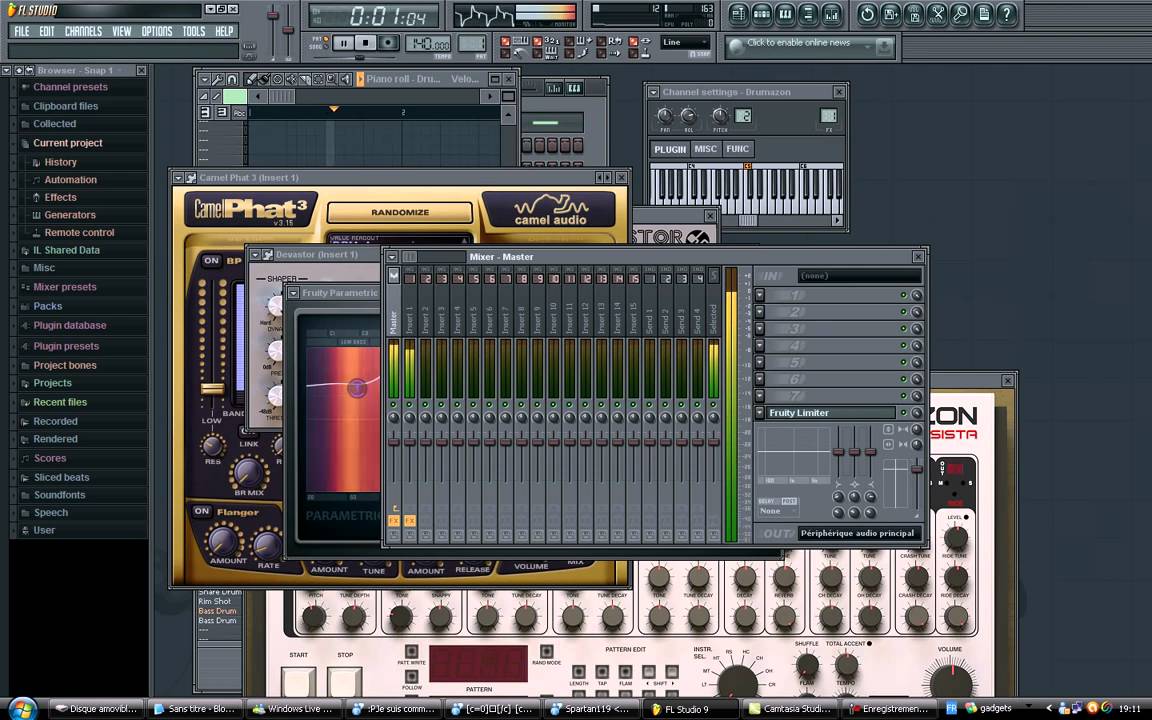Select the zoom tool in Piano roll
This screenshot has height=720, width=1152.
(331, 79)
